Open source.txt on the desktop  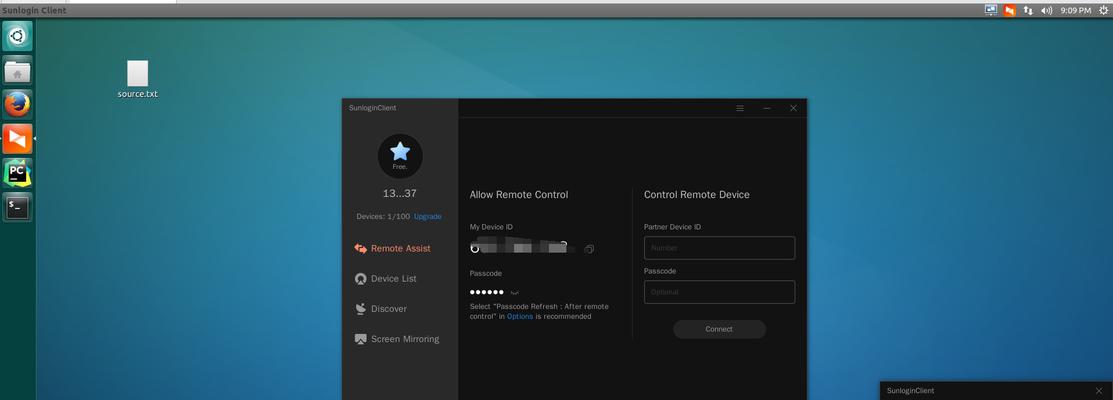tap(138, 79)
